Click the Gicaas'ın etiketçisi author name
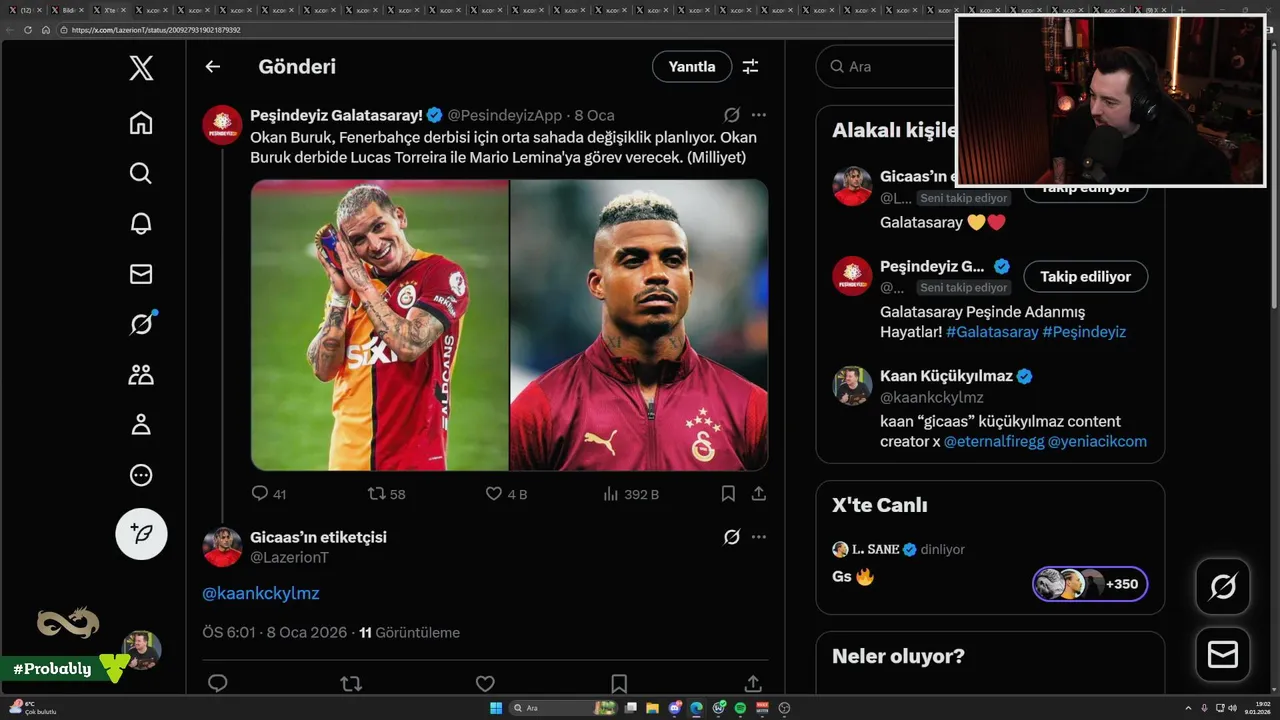Viewport: 1280px width, 720px height. [x=318, y=537]
